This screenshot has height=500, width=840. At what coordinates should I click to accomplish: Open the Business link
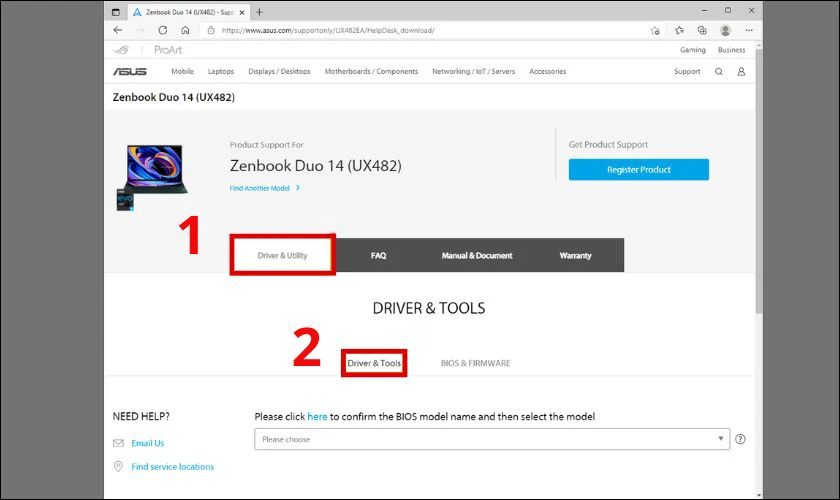[731, 50]
